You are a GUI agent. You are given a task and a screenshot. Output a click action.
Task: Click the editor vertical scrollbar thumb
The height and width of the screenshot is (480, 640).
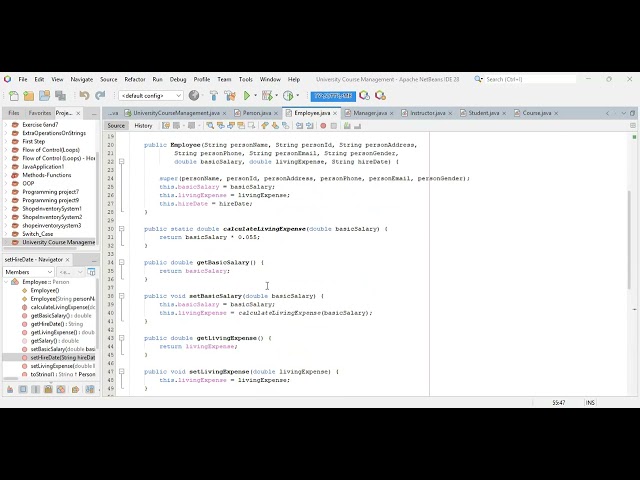[x=630, y=240]
